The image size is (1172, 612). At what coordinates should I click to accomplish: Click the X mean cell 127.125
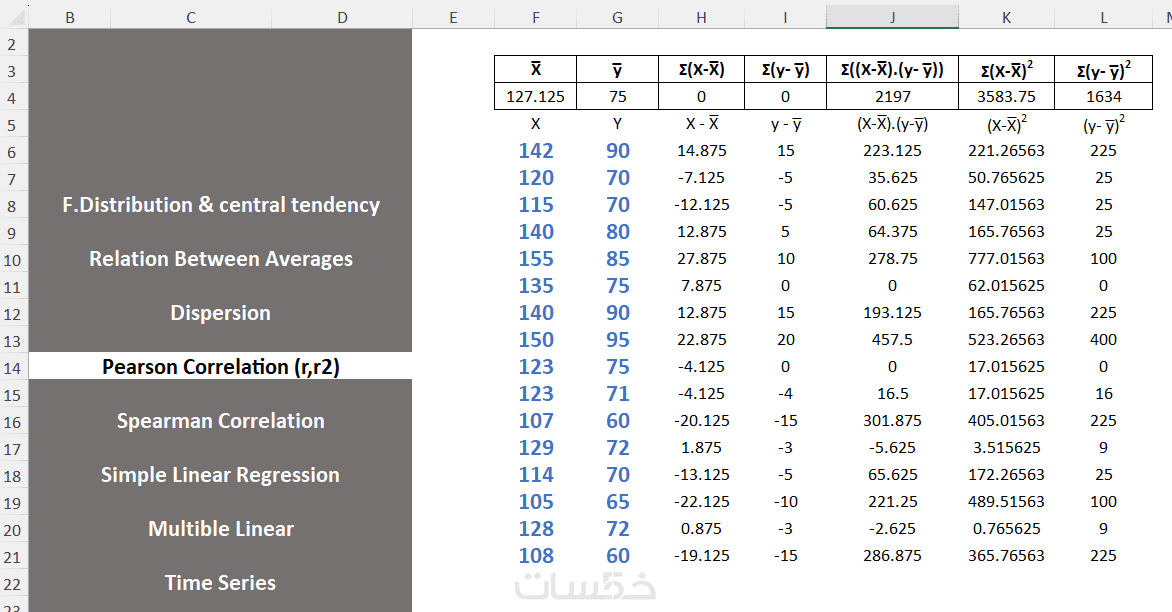click(x=536, y=97)
